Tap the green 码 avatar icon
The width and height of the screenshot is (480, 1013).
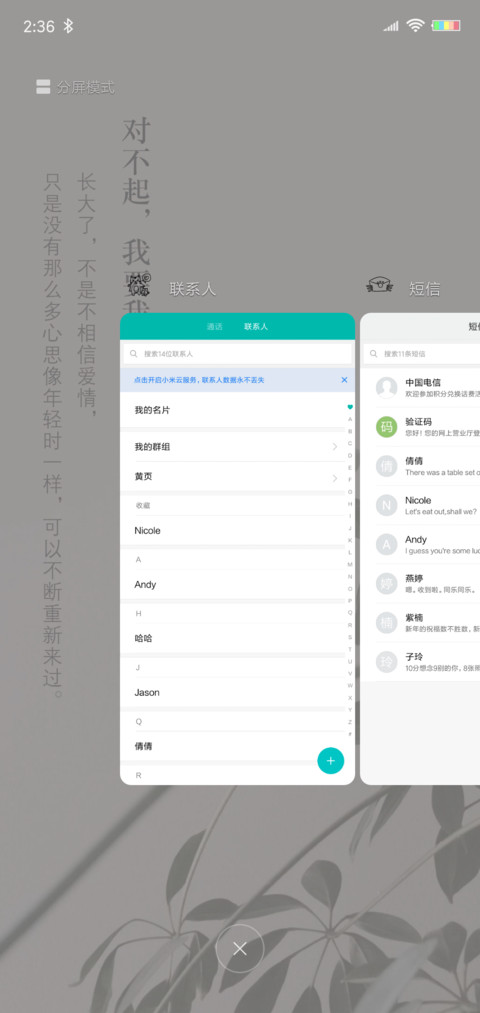tap(386, 427)
